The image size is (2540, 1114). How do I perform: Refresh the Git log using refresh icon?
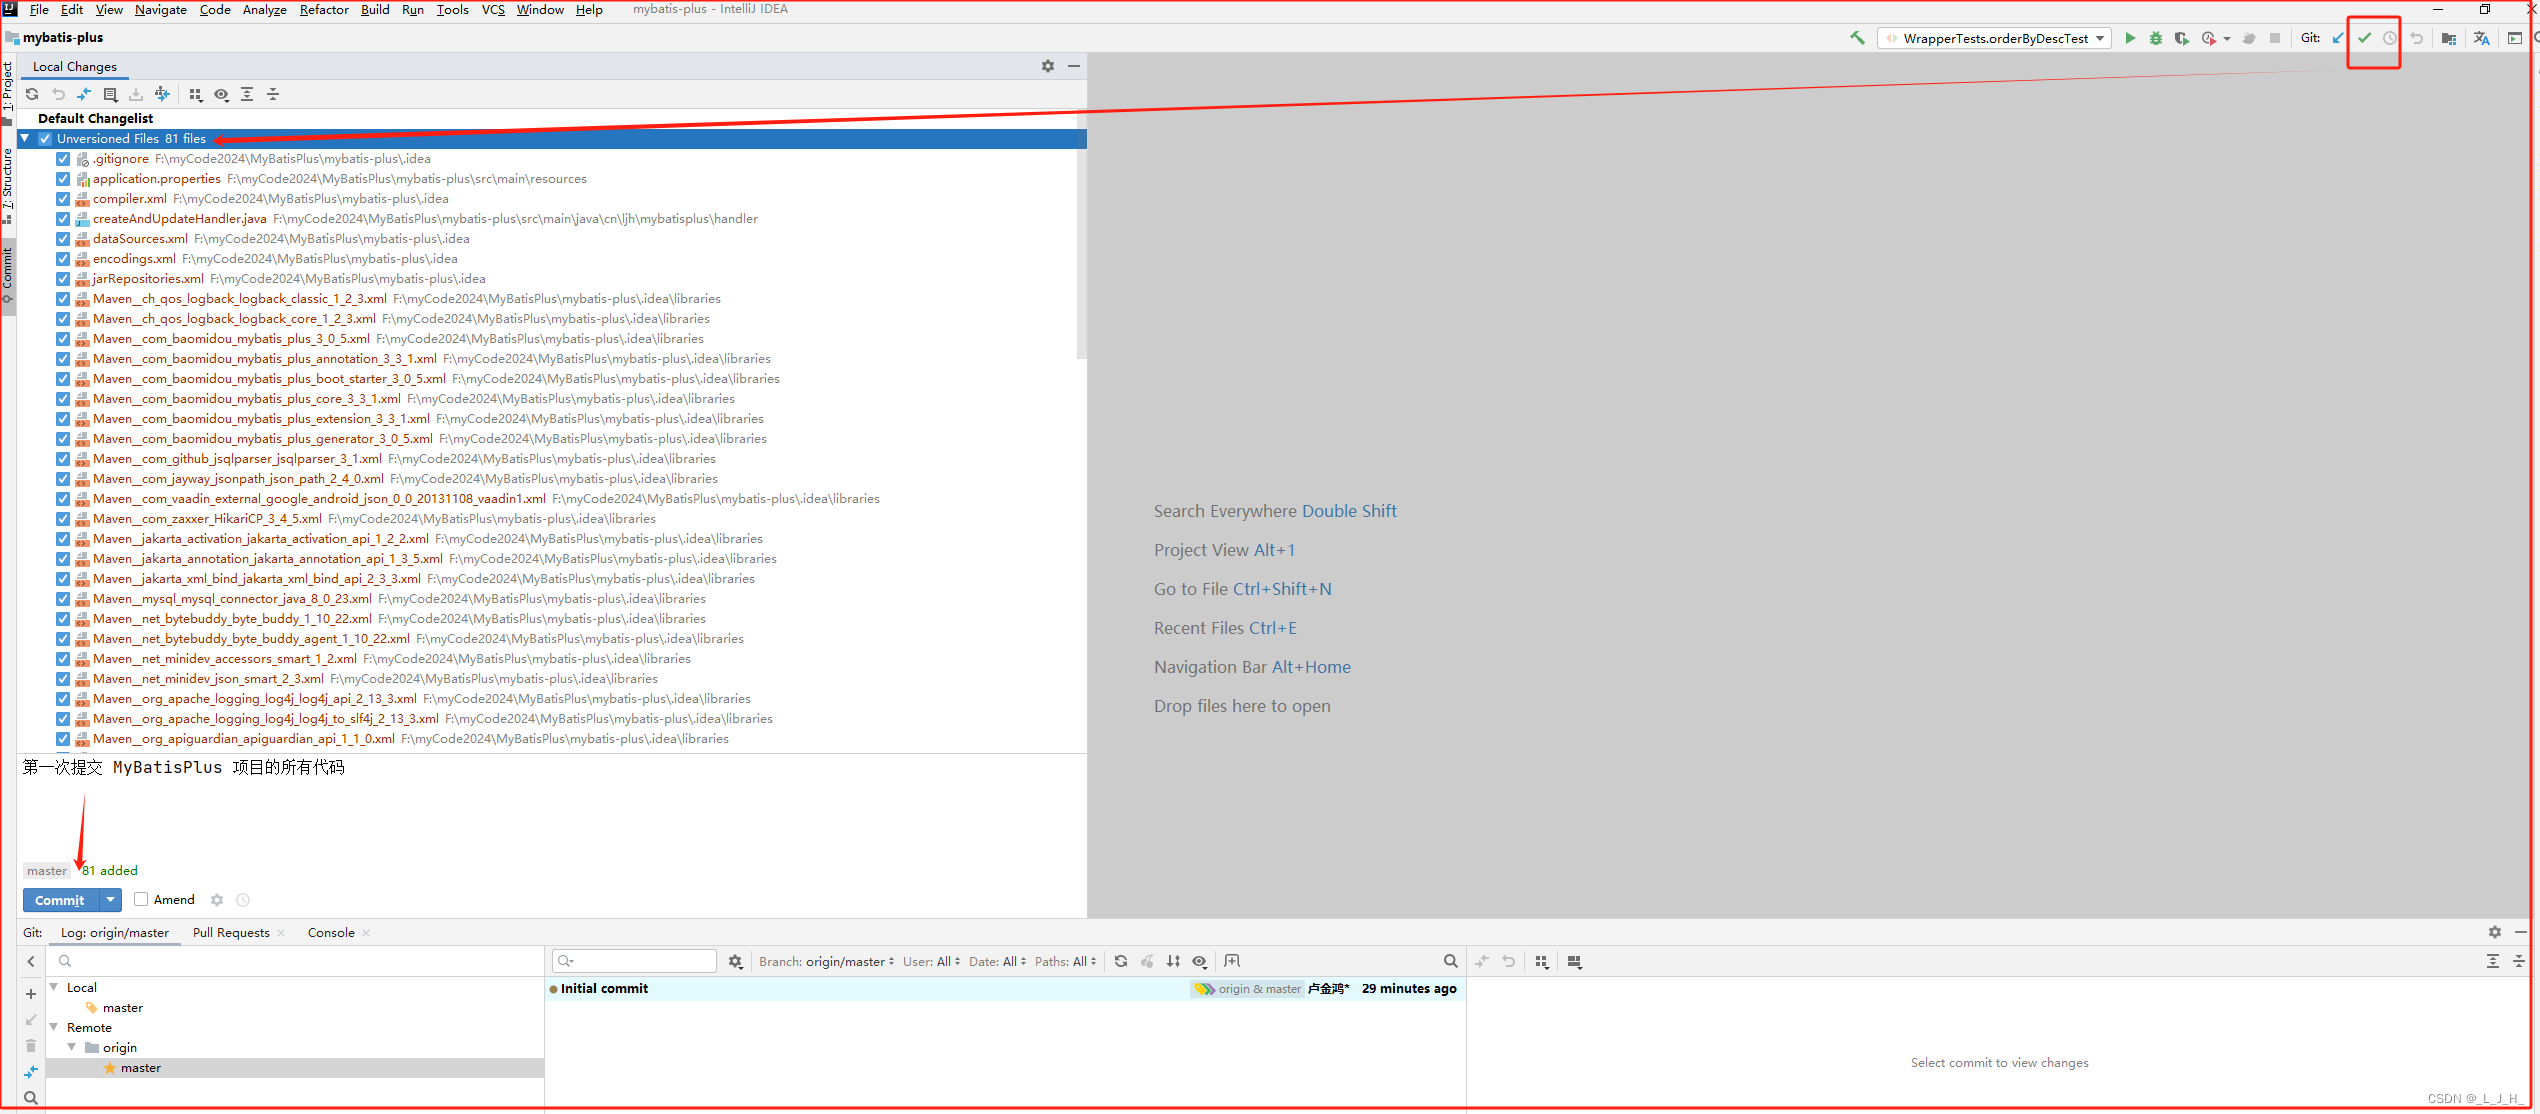click(x=1121, y=961)
